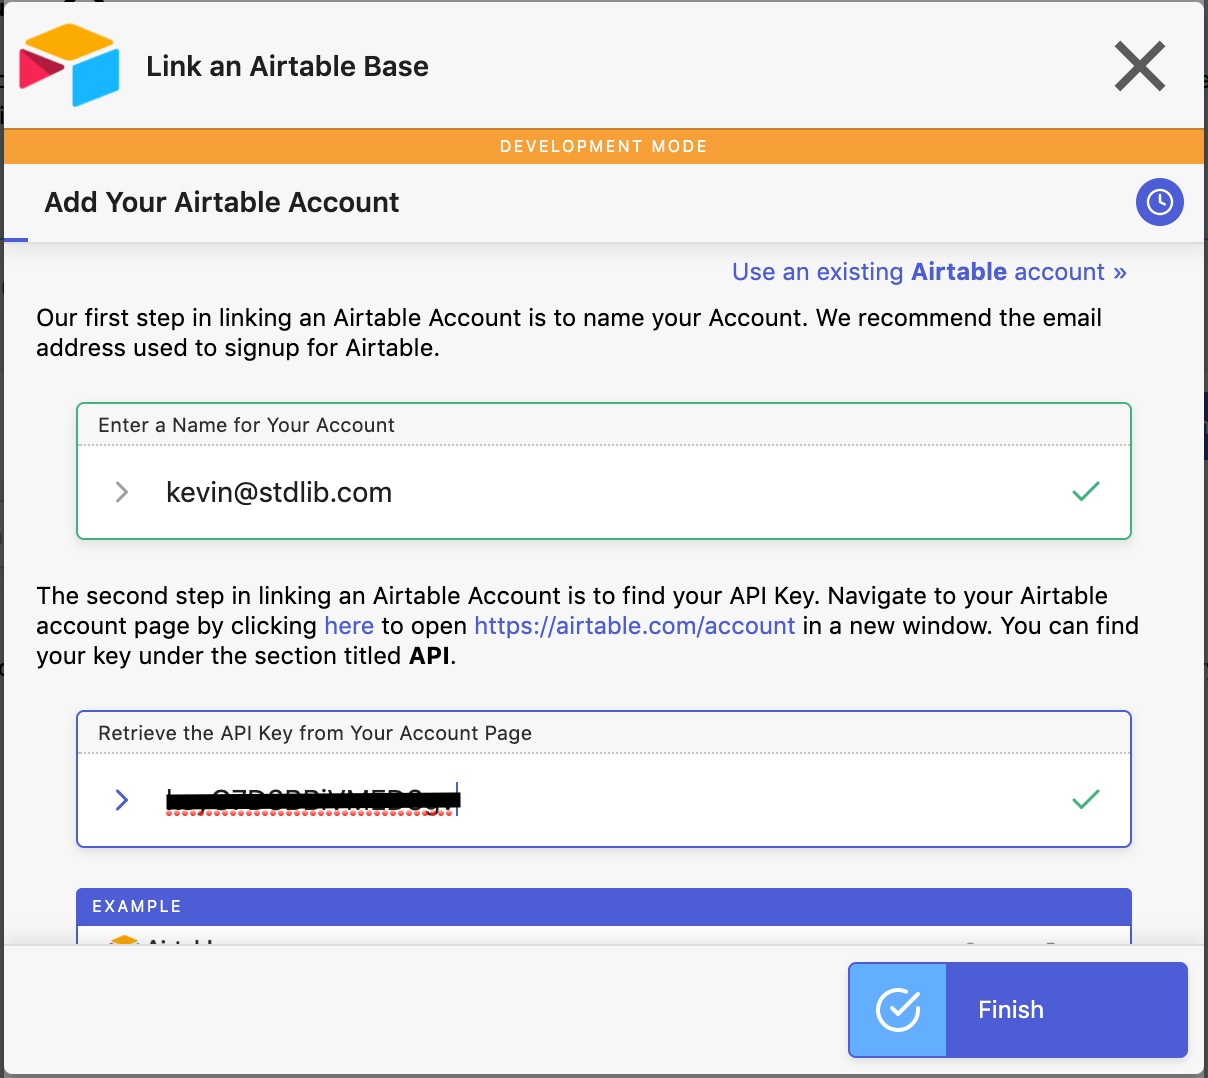The image size is (1208, 1078).
Task: Close the Link an Airtable Base dialog
Action: (x=1140, y=66)
